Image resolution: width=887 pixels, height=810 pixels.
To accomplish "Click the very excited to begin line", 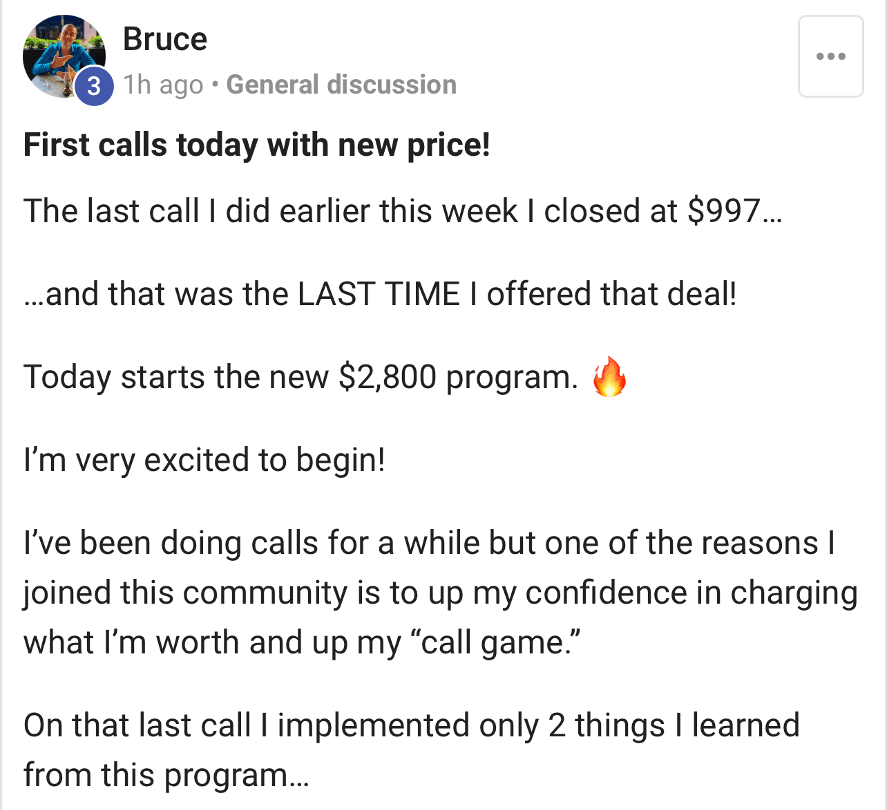I will [x=204, y=460].
